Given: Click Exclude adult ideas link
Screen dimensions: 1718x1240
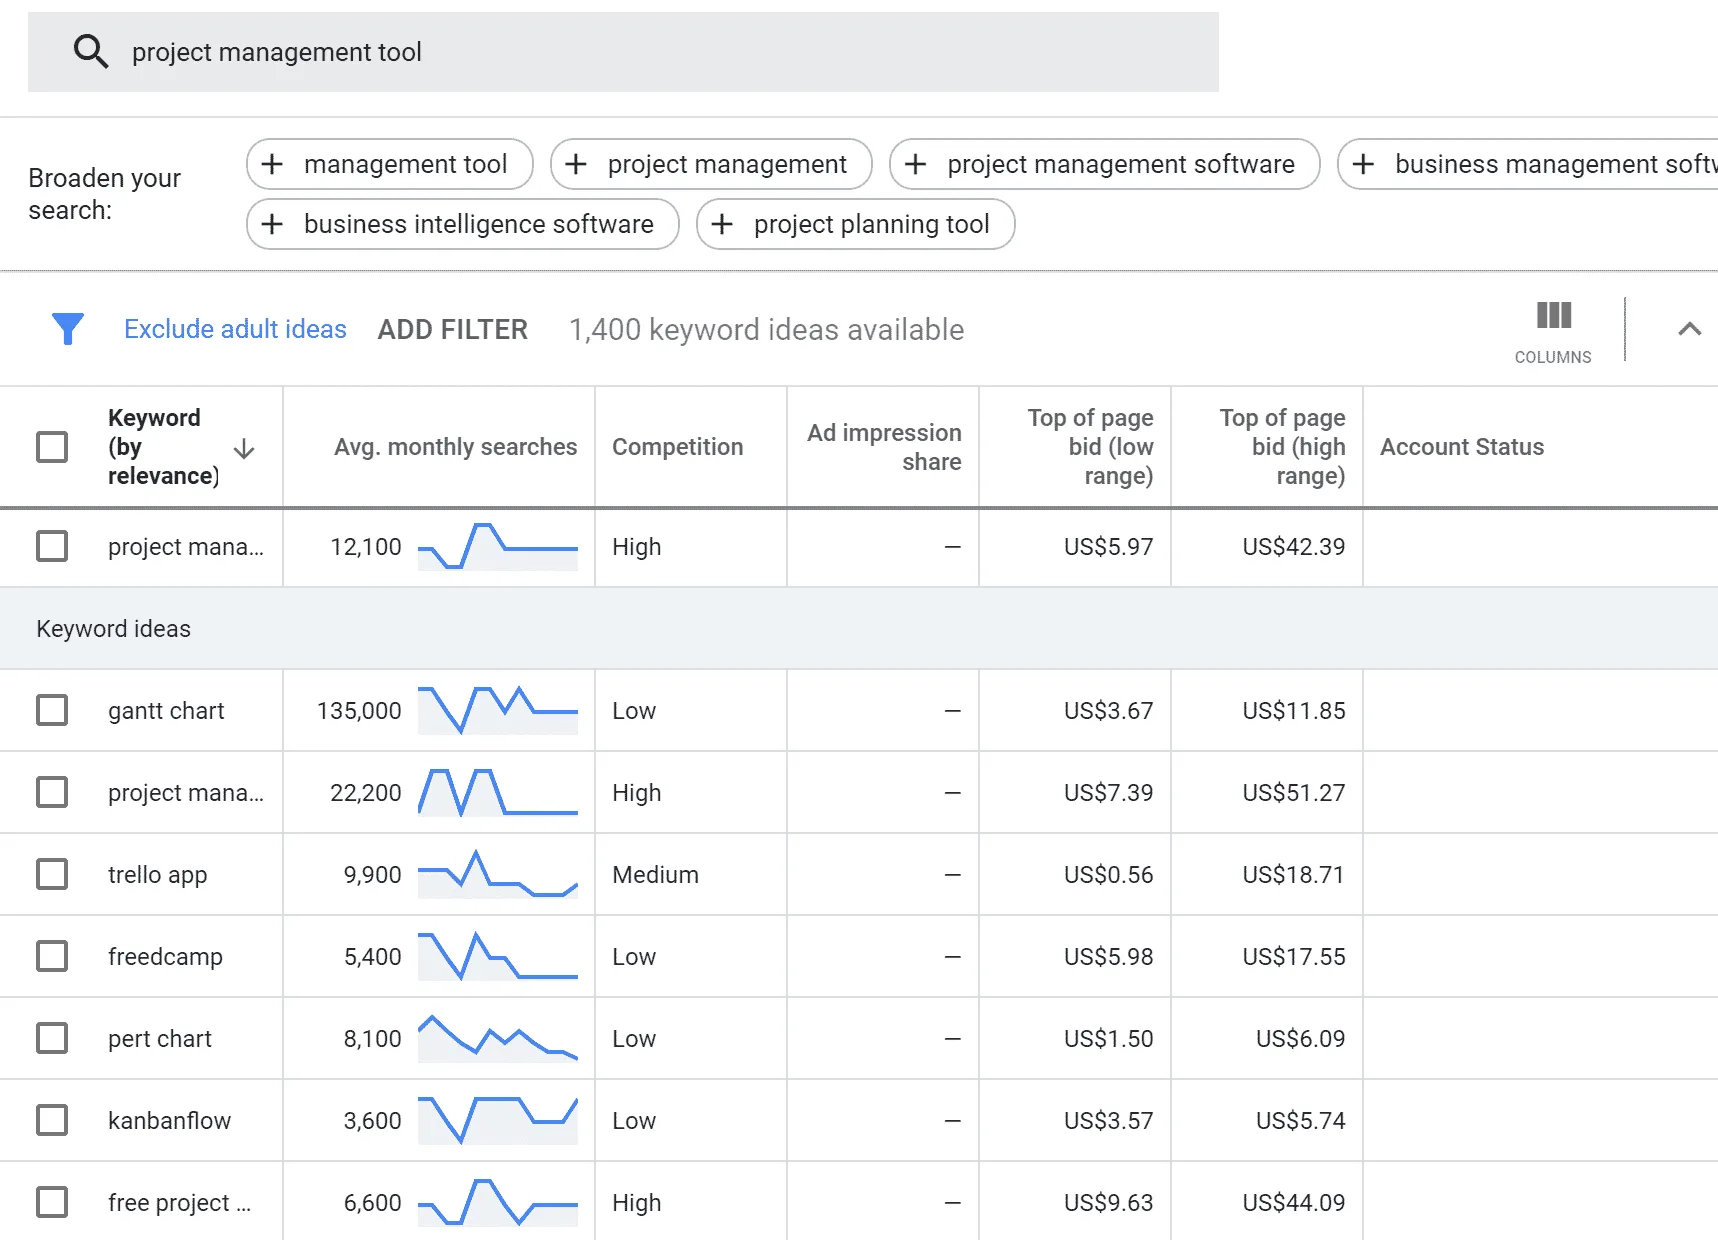Looking at the screenshot, I should pyautogui.click(x=235, y=329).
